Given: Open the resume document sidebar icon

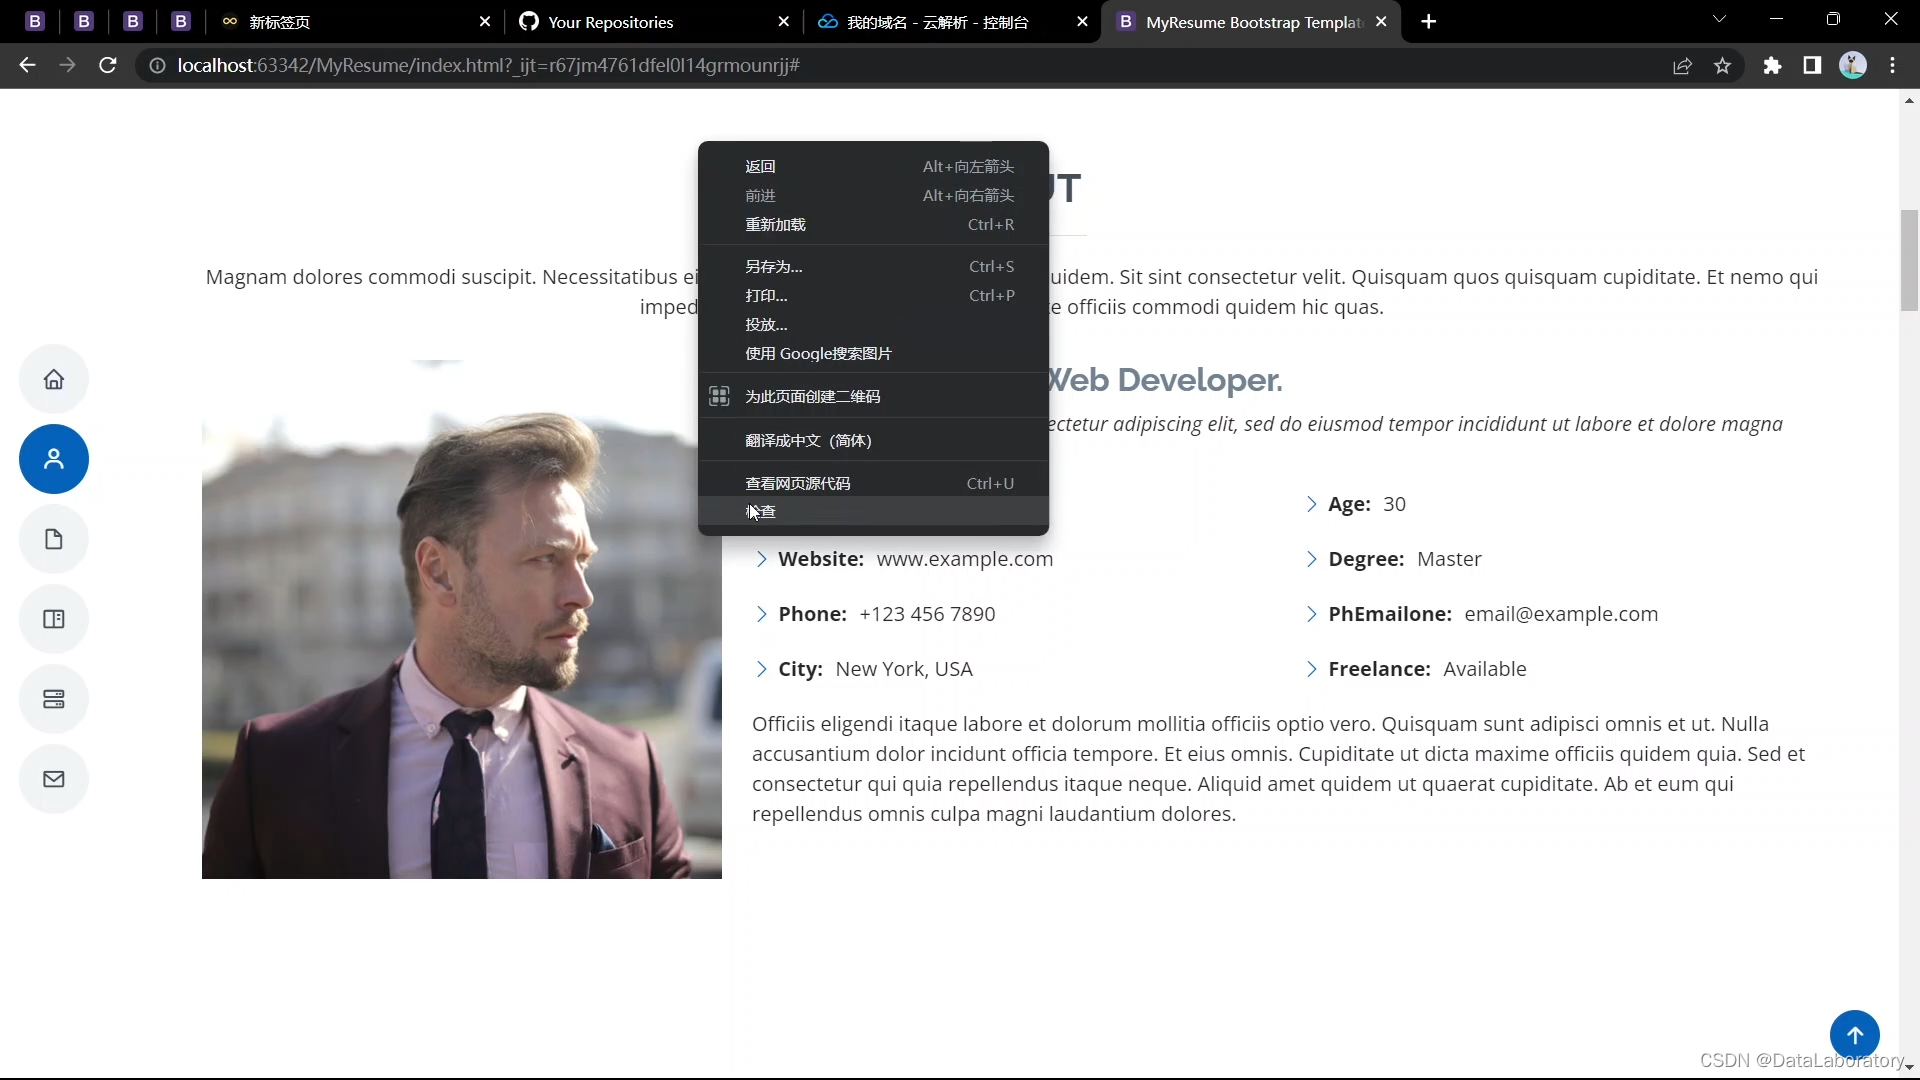Looking at the screenshot, I should click(x=54, y=539).
